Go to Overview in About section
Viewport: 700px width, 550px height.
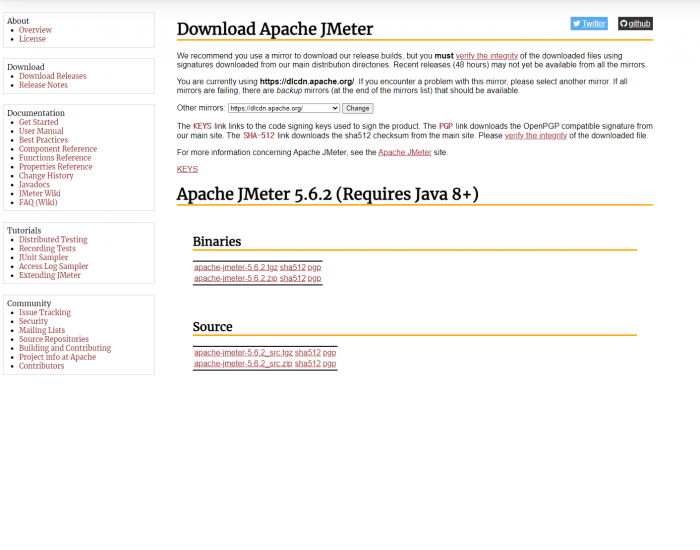[x=35, y=30]
